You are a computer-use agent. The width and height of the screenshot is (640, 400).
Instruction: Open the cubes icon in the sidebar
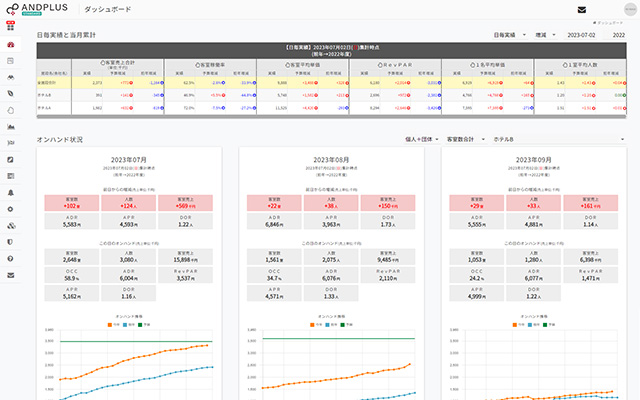(11, 226)
